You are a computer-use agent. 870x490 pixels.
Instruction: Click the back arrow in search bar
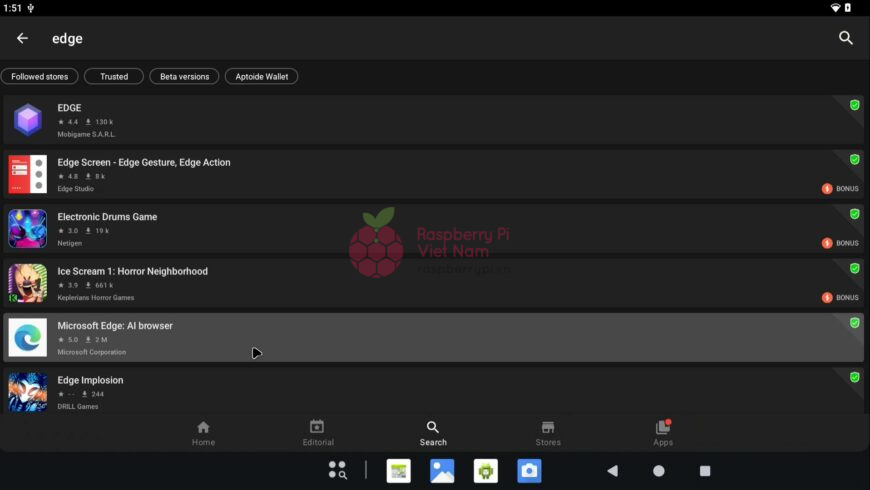22,38
